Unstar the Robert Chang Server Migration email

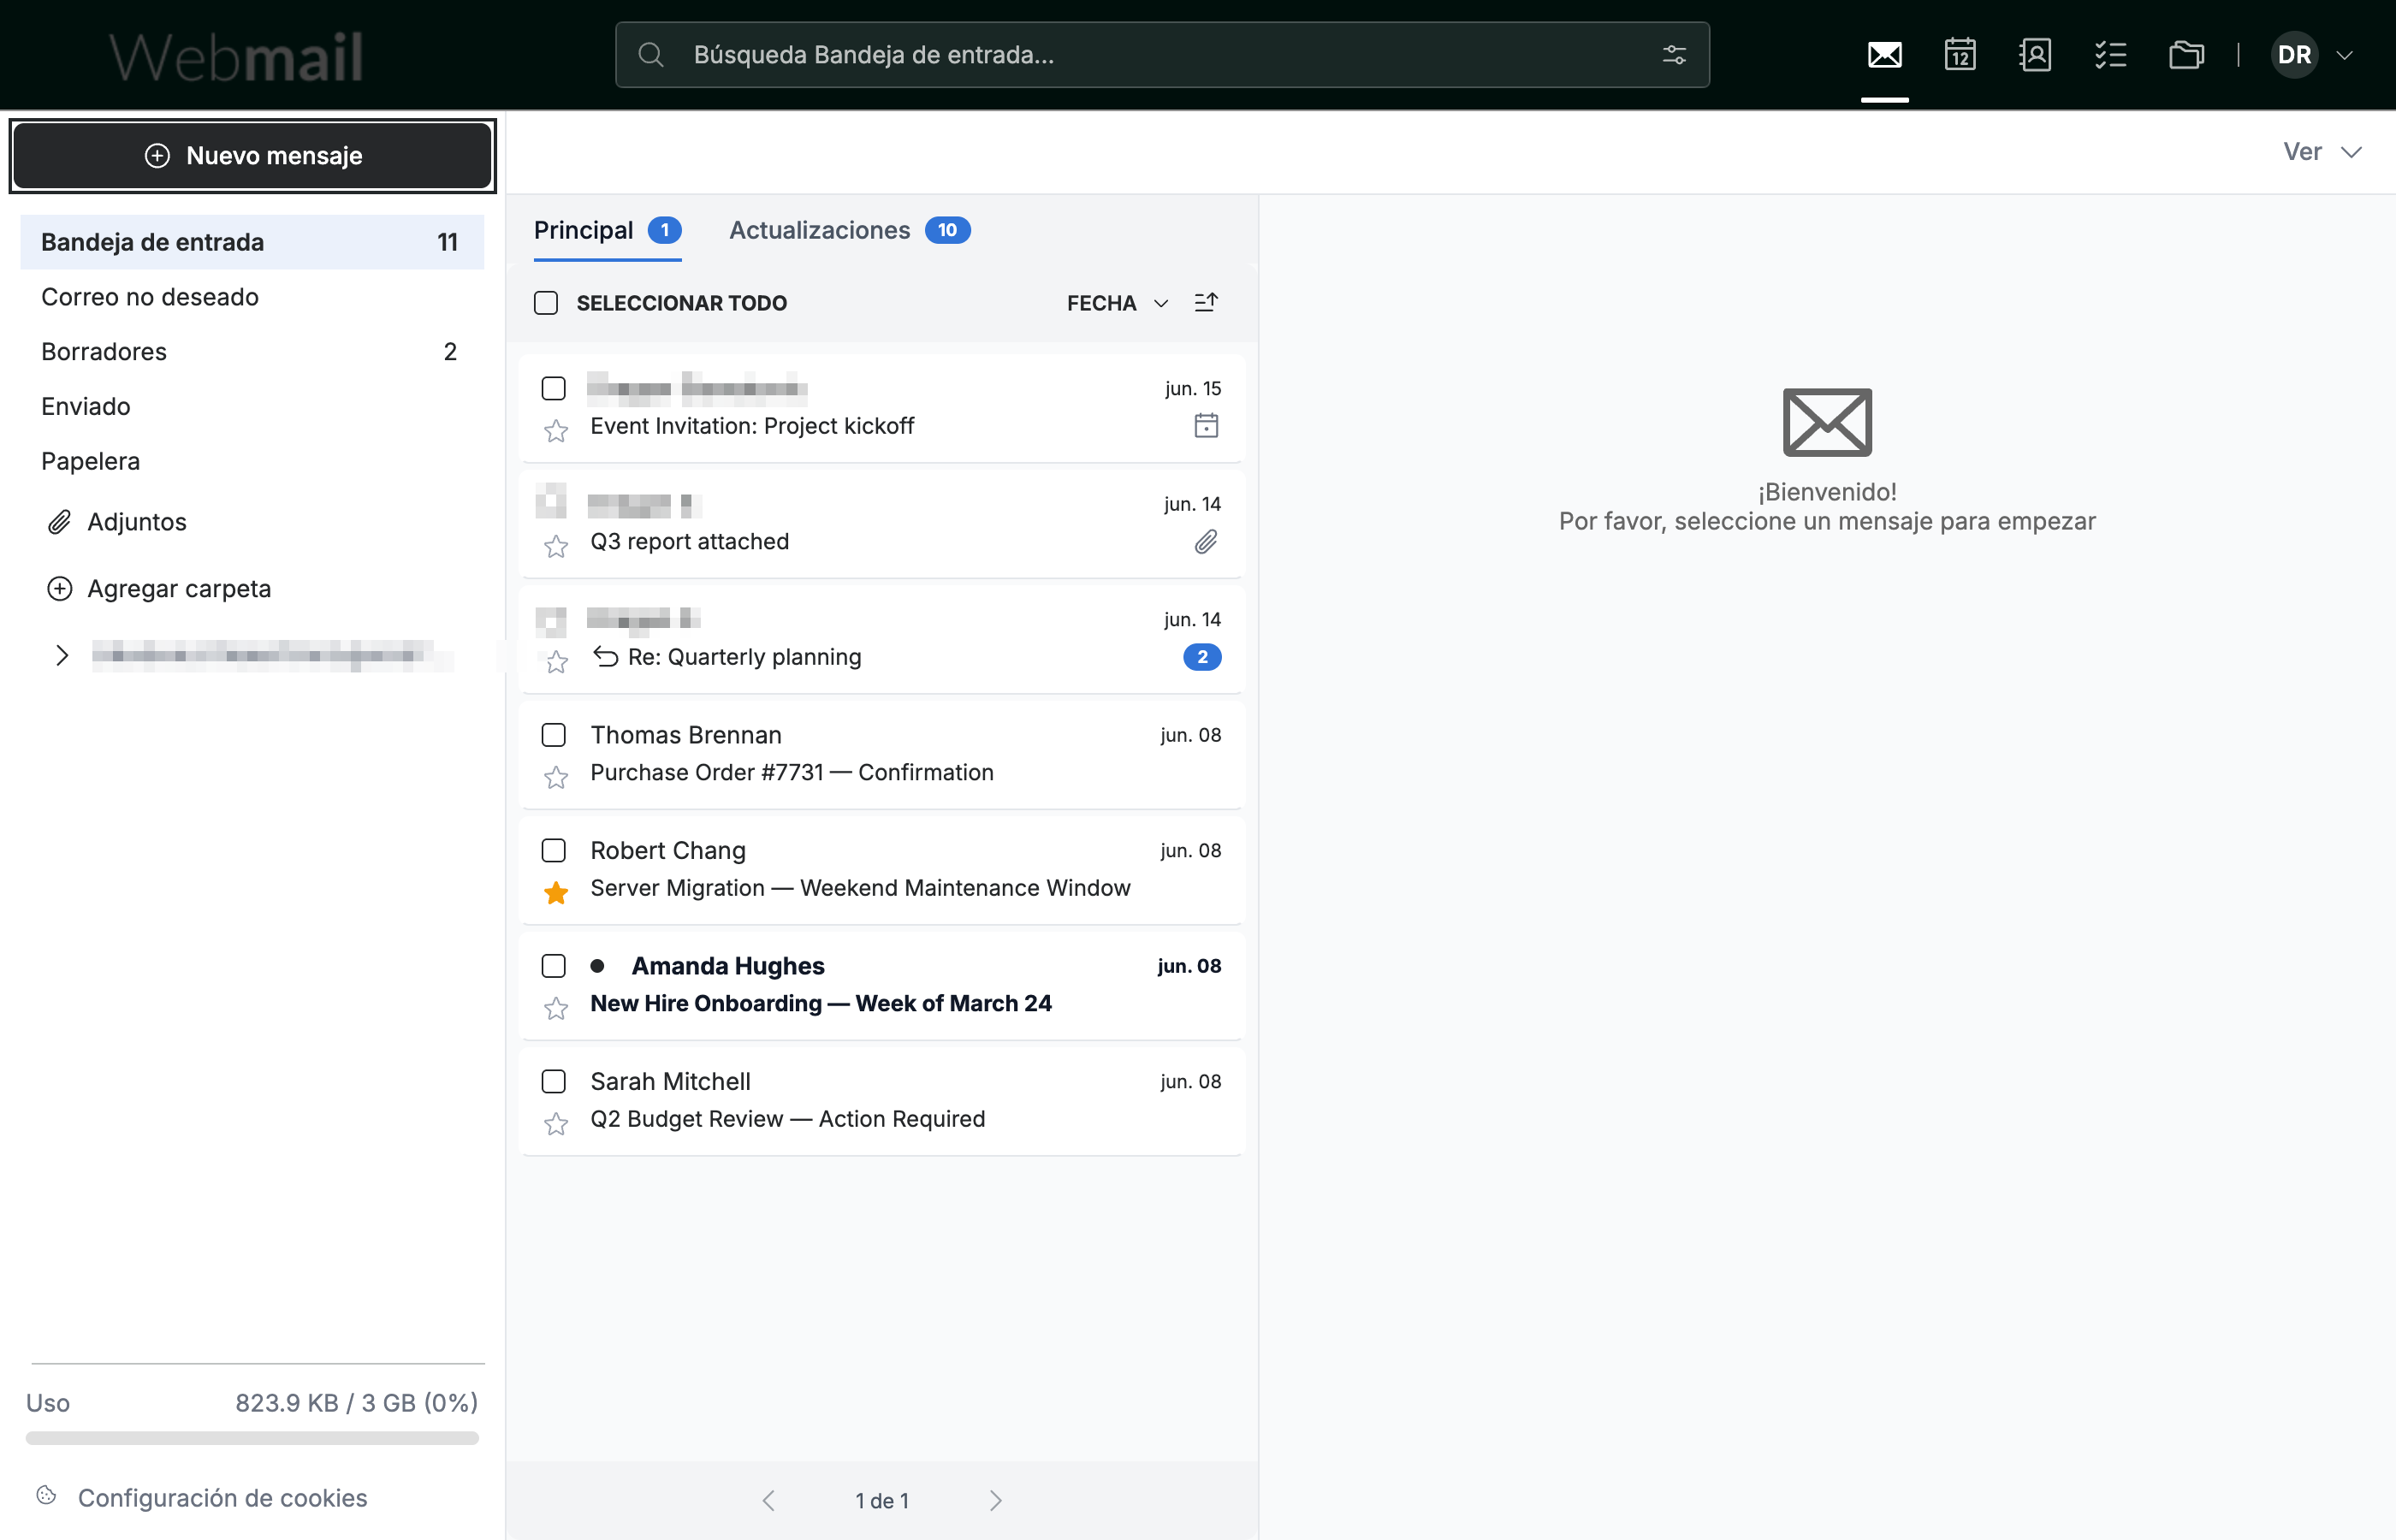click(556, 893)
